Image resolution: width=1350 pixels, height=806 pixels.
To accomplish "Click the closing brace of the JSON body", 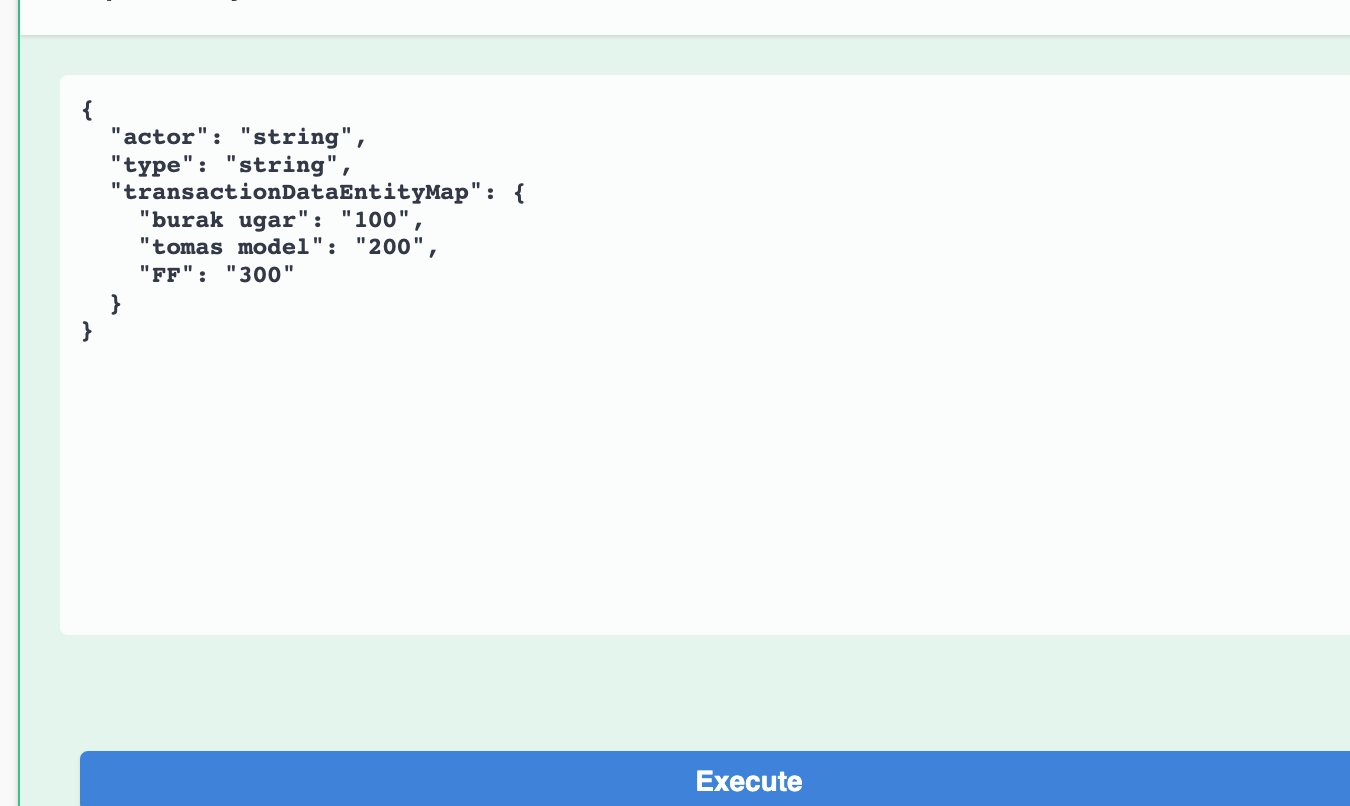I will pyautogui.click(x=86, y=330).
